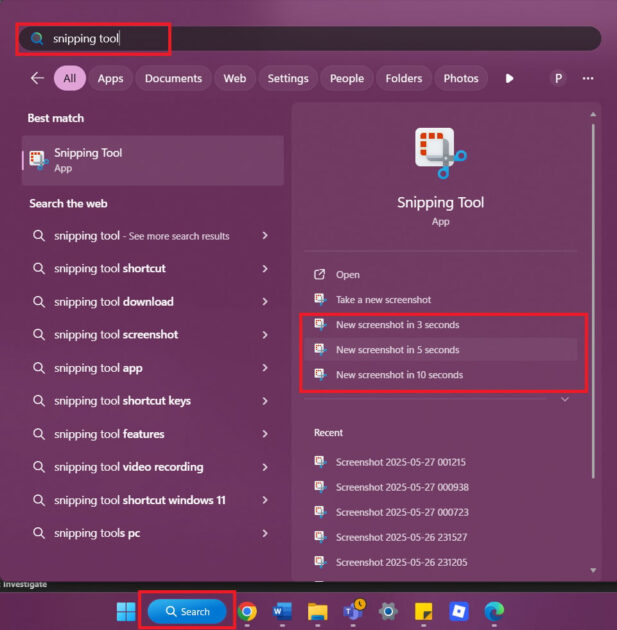Viewport: 617px width, 630px height.
Task: Choose Take a new screenshot
Action: (x=441, y=300)
